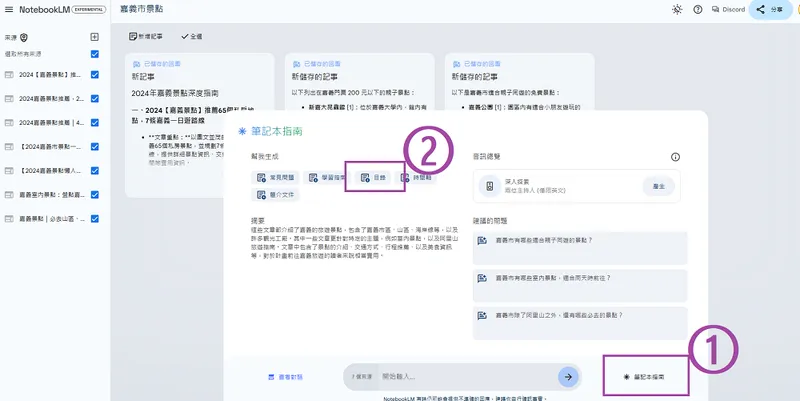The width and height of the screenshot is (800, 401).
Task: Click 筆記本指南 button at bottom right
Action: [644, 377]
